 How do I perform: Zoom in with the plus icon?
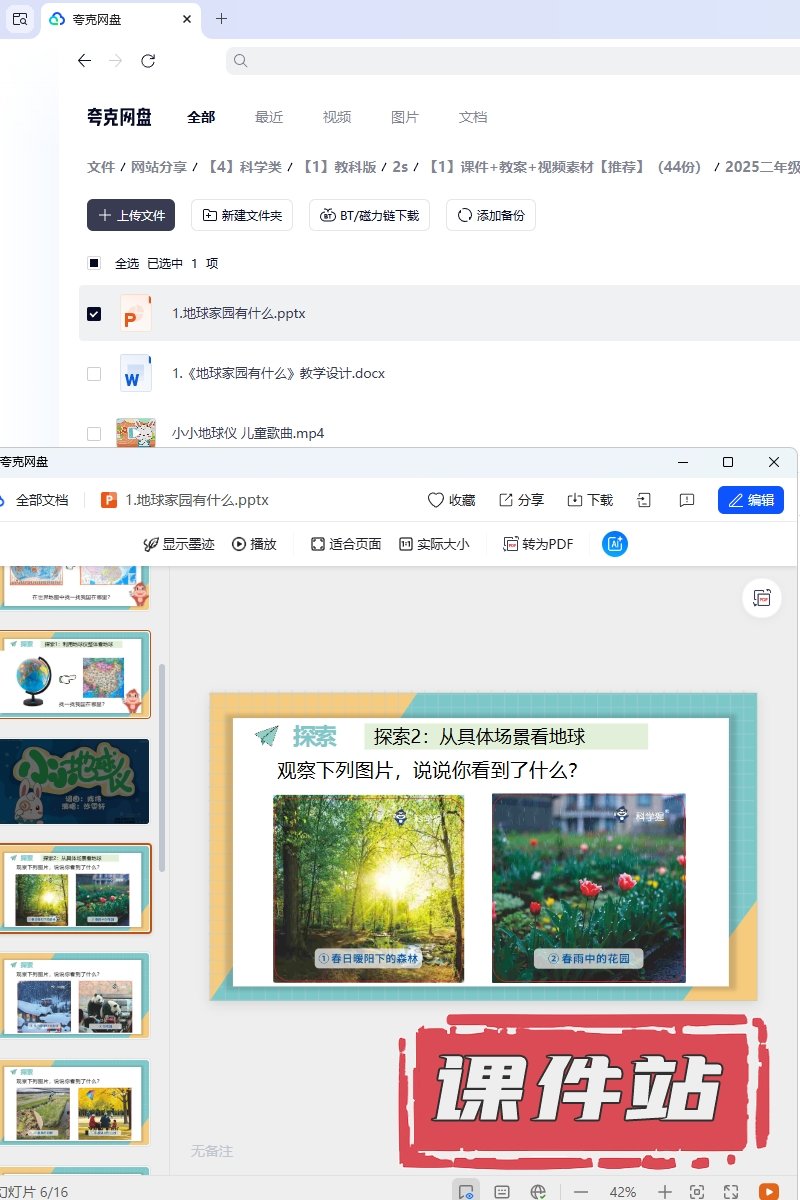click(664, 1191)
